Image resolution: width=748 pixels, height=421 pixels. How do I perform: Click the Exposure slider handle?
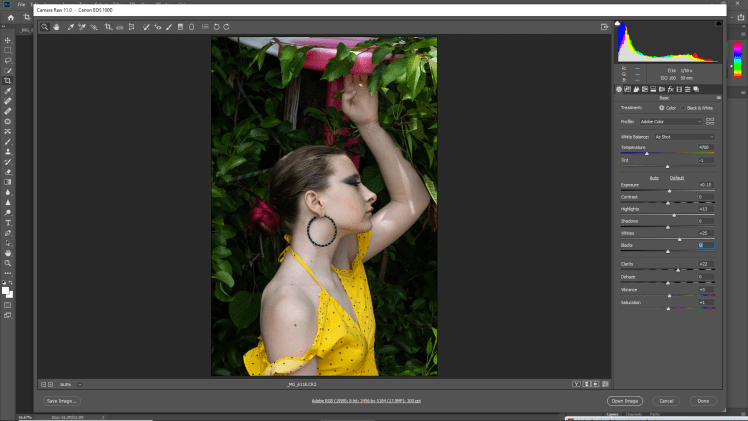pyautogui.click(x=669, y=191)
